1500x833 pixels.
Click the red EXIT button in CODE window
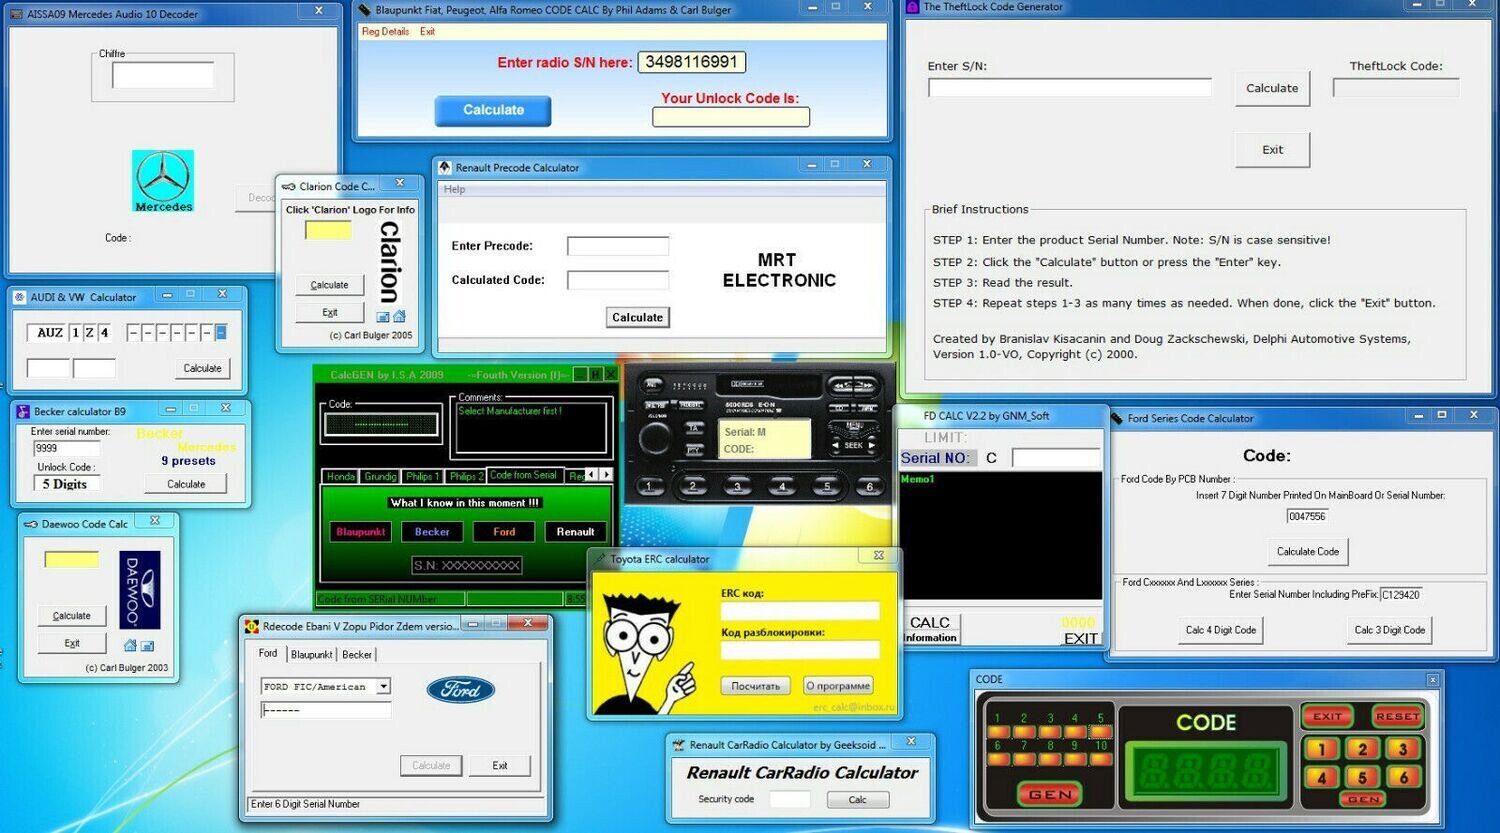[1327, 716]
